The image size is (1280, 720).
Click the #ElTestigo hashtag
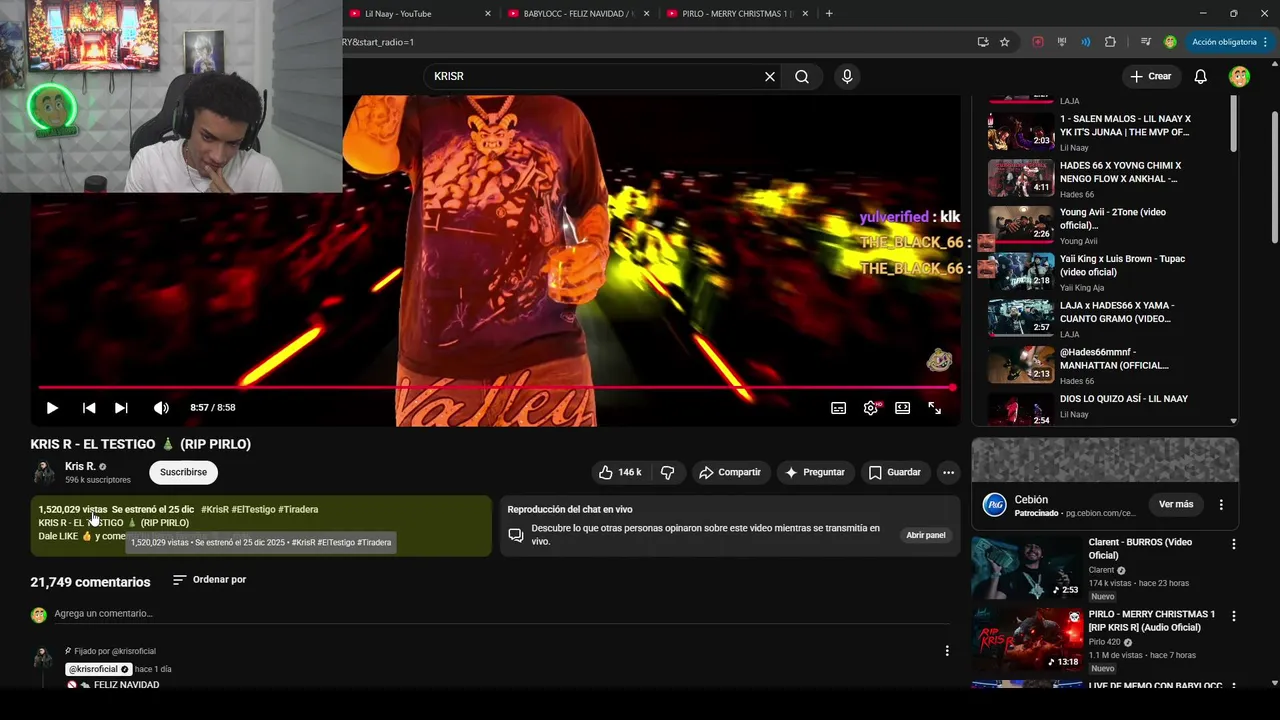[x=253, y=509]
